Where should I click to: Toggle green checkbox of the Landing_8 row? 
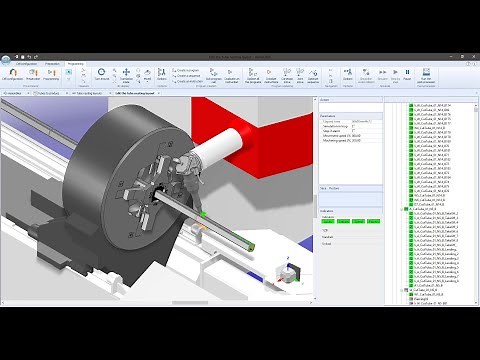(x=411, y=281)
